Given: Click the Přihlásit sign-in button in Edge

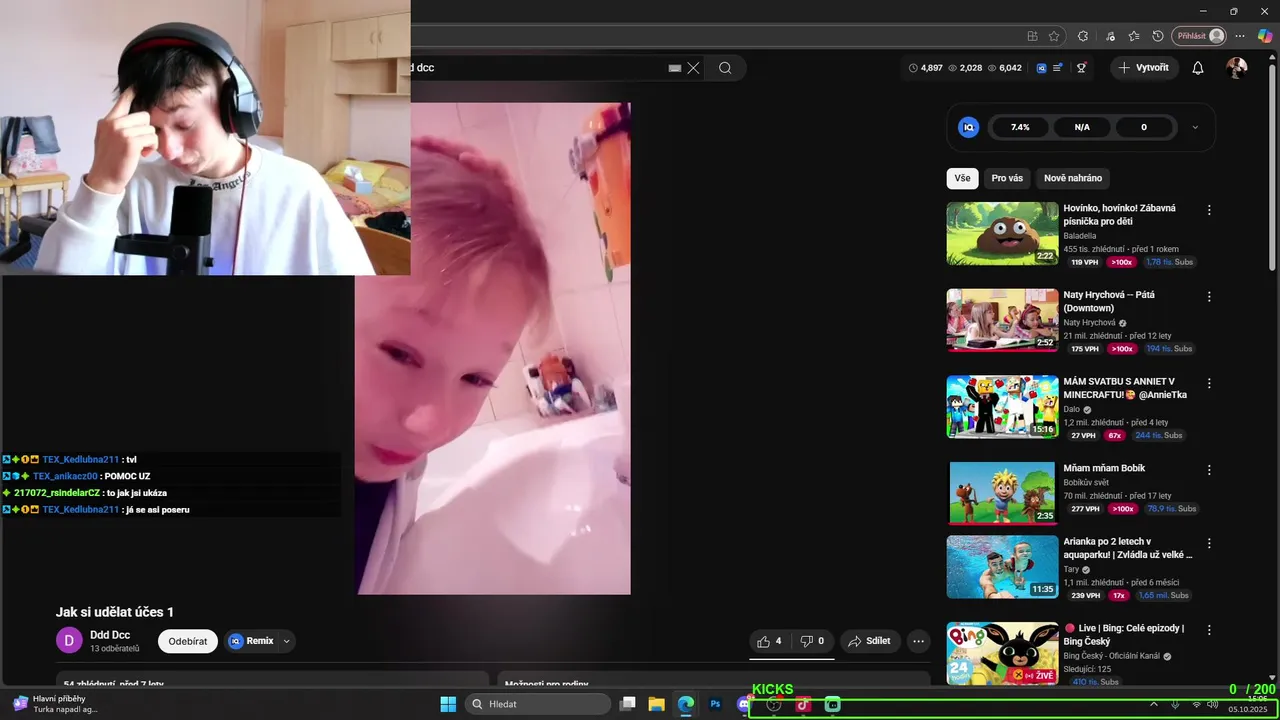Looking at the screenshot, I should pos(1199,36).
